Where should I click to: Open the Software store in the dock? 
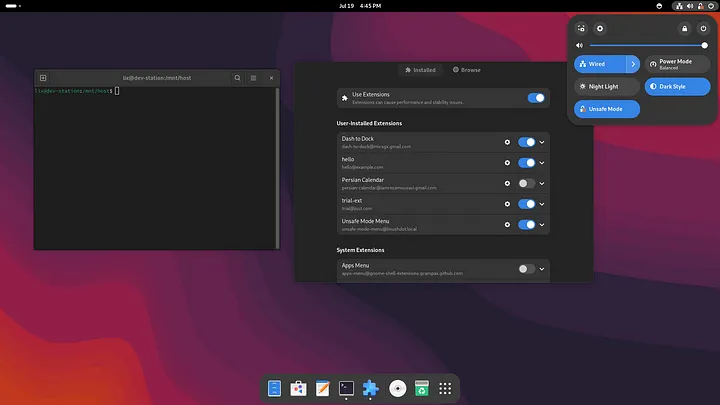298,388
